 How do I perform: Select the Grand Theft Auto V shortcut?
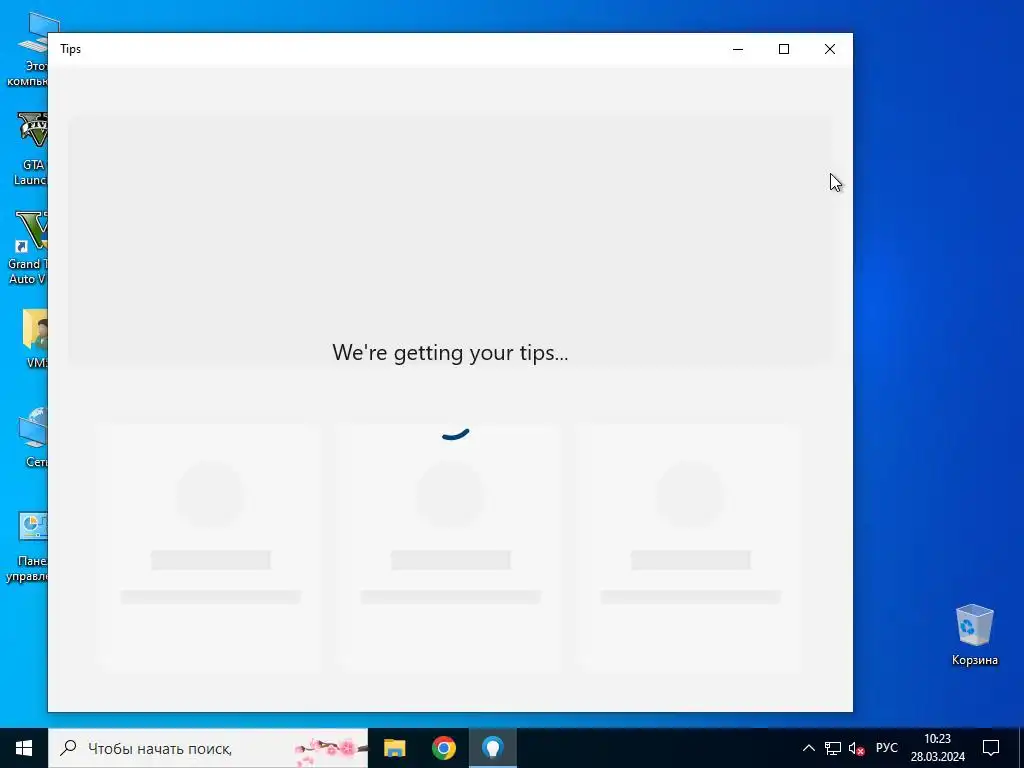(x=26, y=248)
